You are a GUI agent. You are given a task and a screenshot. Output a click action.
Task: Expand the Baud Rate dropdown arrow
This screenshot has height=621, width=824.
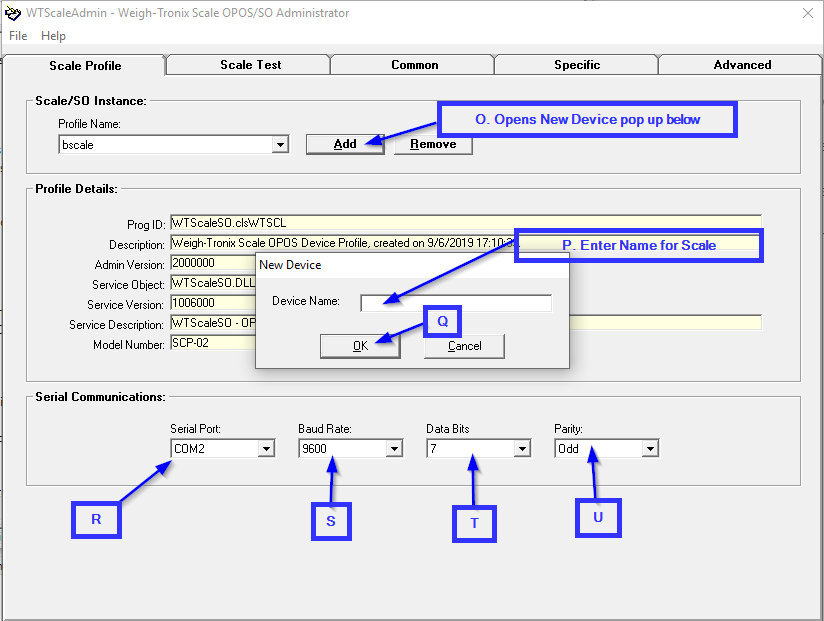394,449
